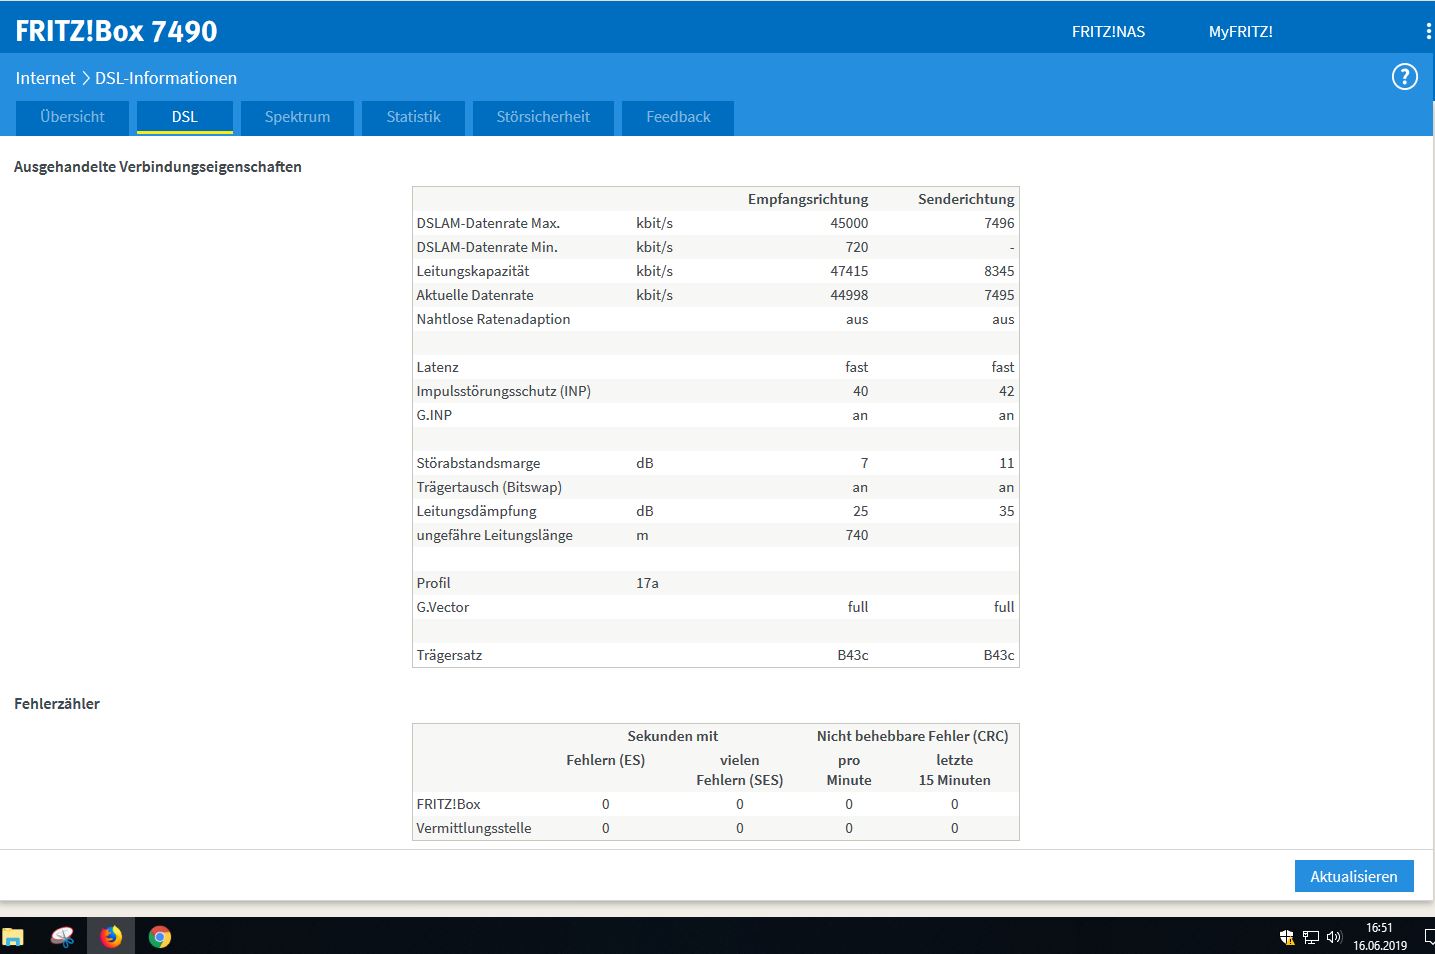Click the FRITZ!Box 7490 logo title
This screenshot has width=1435, height=954.
click(x=116, y=31)
